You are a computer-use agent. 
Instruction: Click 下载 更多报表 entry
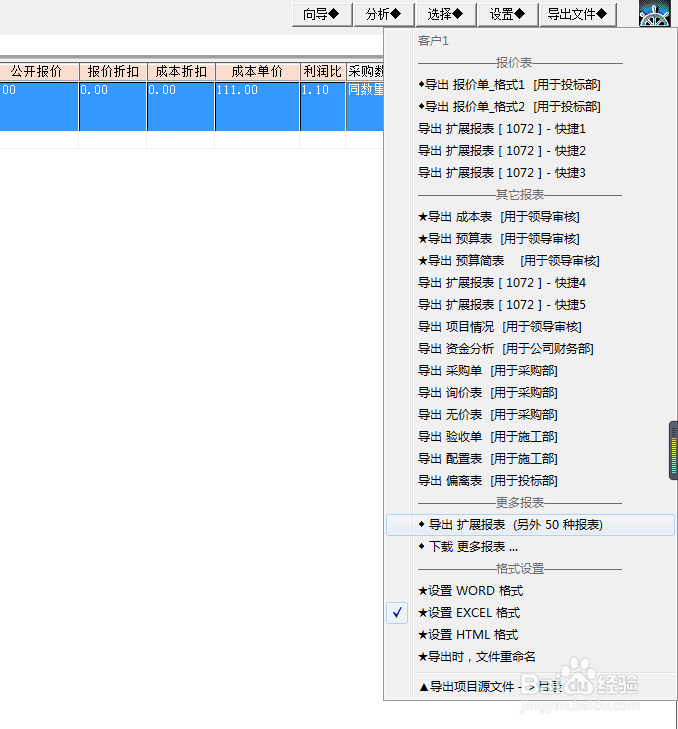tap(530, 547)
